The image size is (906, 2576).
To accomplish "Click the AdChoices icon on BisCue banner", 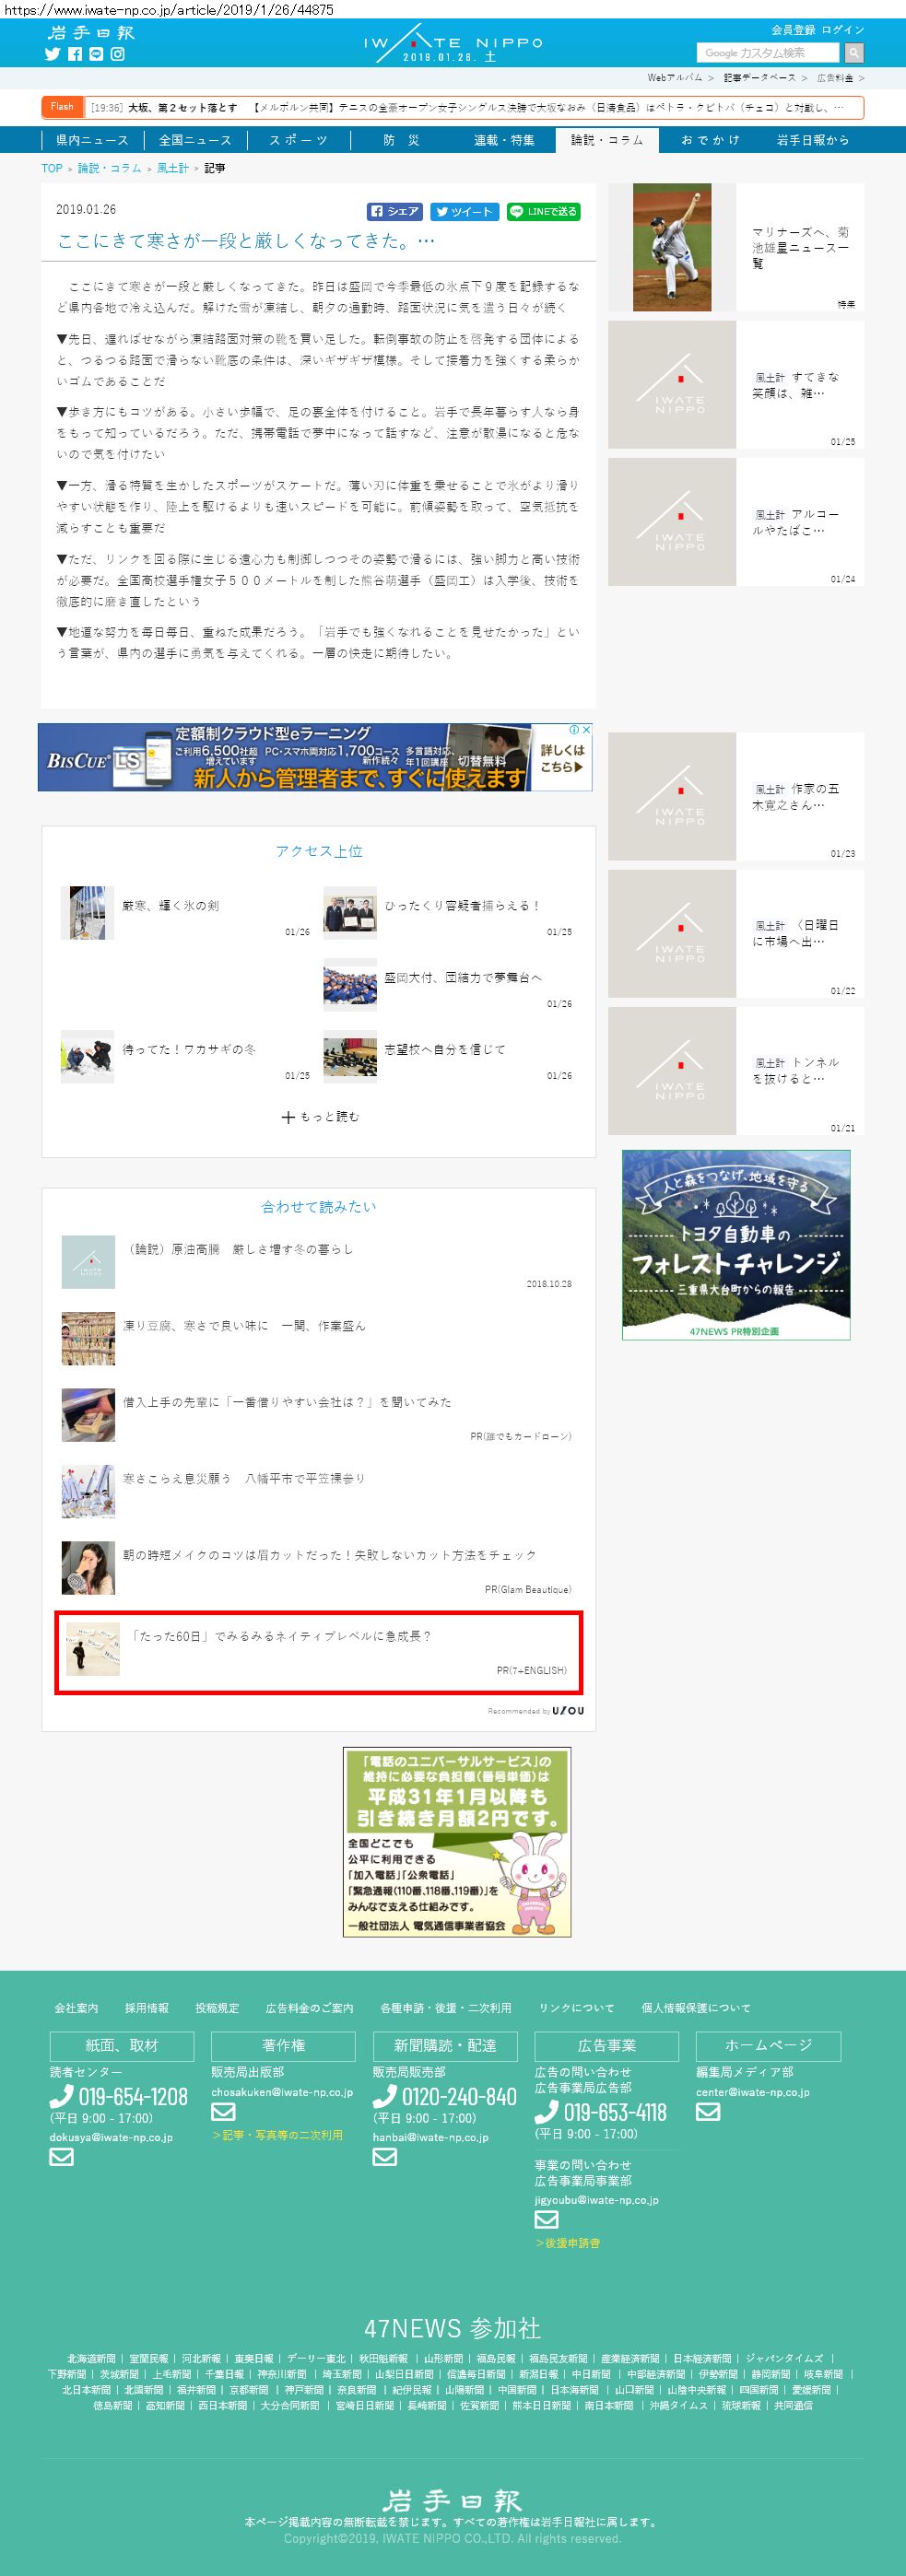I will (574, 730).
